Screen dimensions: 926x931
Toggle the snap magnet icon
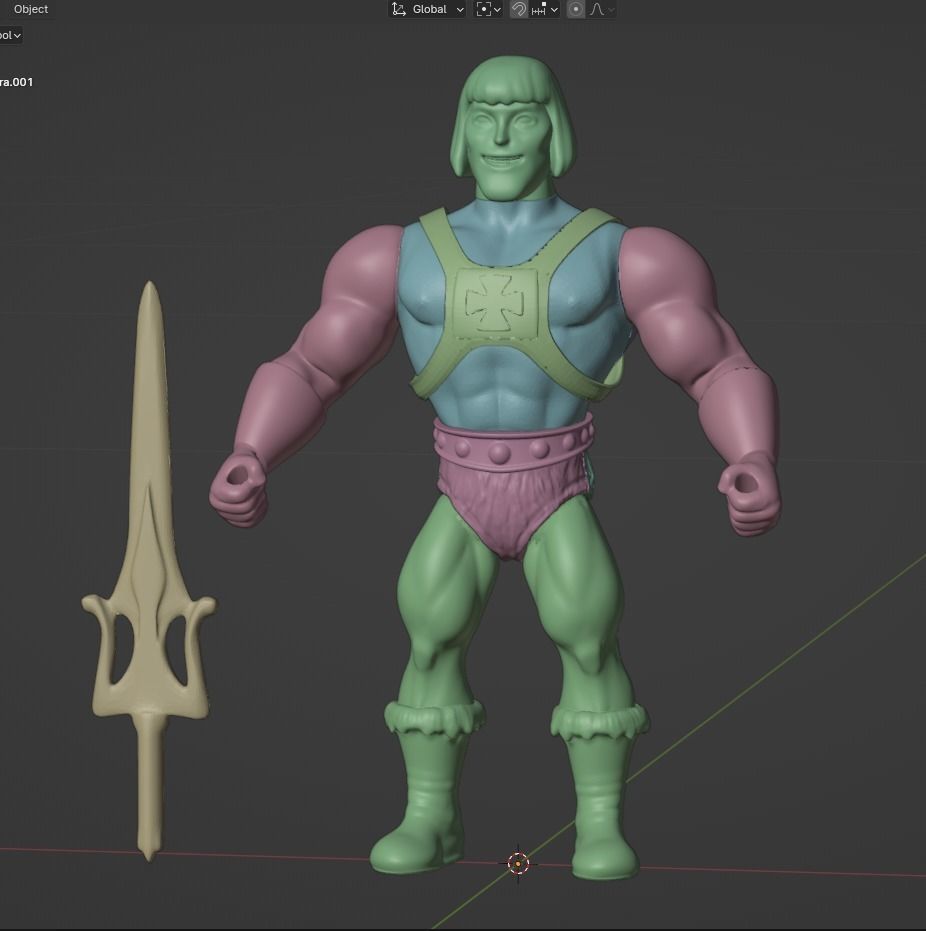click(518, 9)
